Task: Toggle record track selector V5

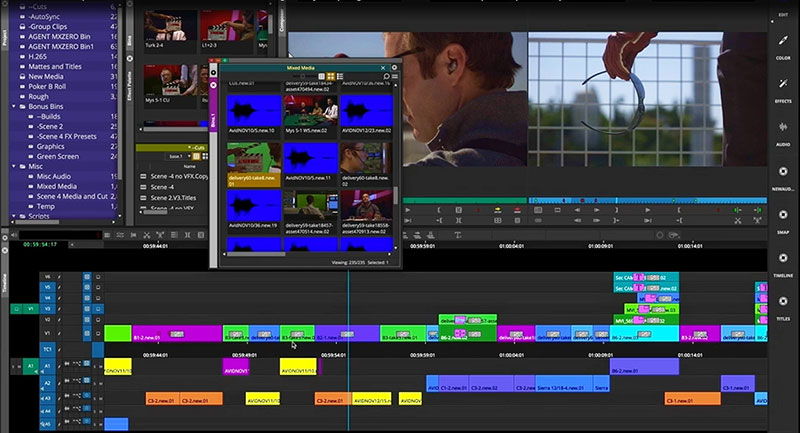Action: click(47, 287)
